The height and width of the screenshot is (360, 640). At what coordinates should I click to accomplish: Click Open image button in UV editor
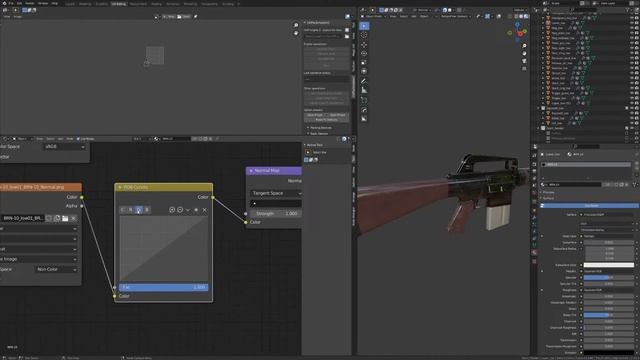click(x=184, y=16)
